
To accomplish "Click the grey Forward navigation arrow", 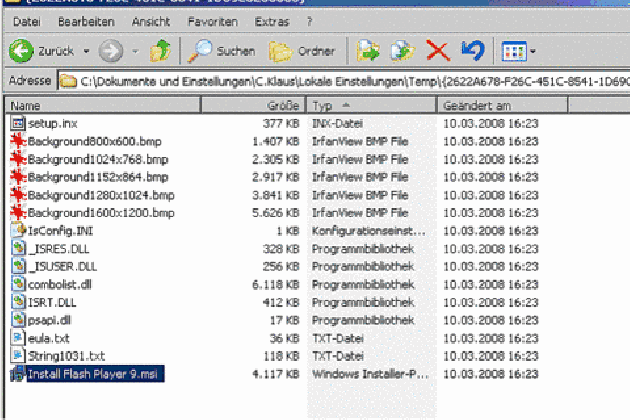I will [110, 50].
